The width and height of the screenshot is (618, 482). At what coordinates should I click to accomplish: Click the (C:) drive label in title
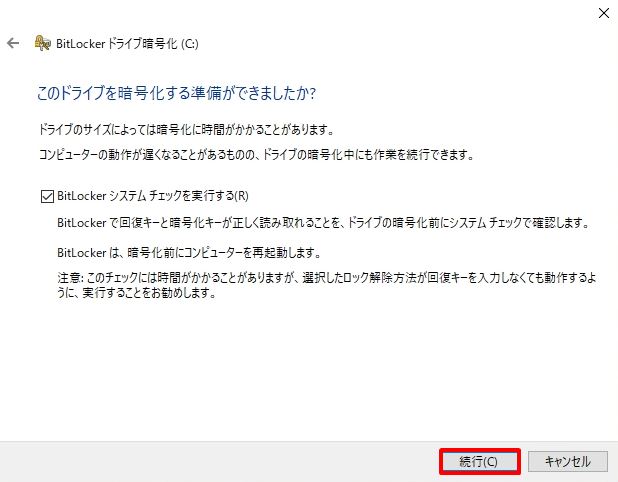tap(190, 43)
